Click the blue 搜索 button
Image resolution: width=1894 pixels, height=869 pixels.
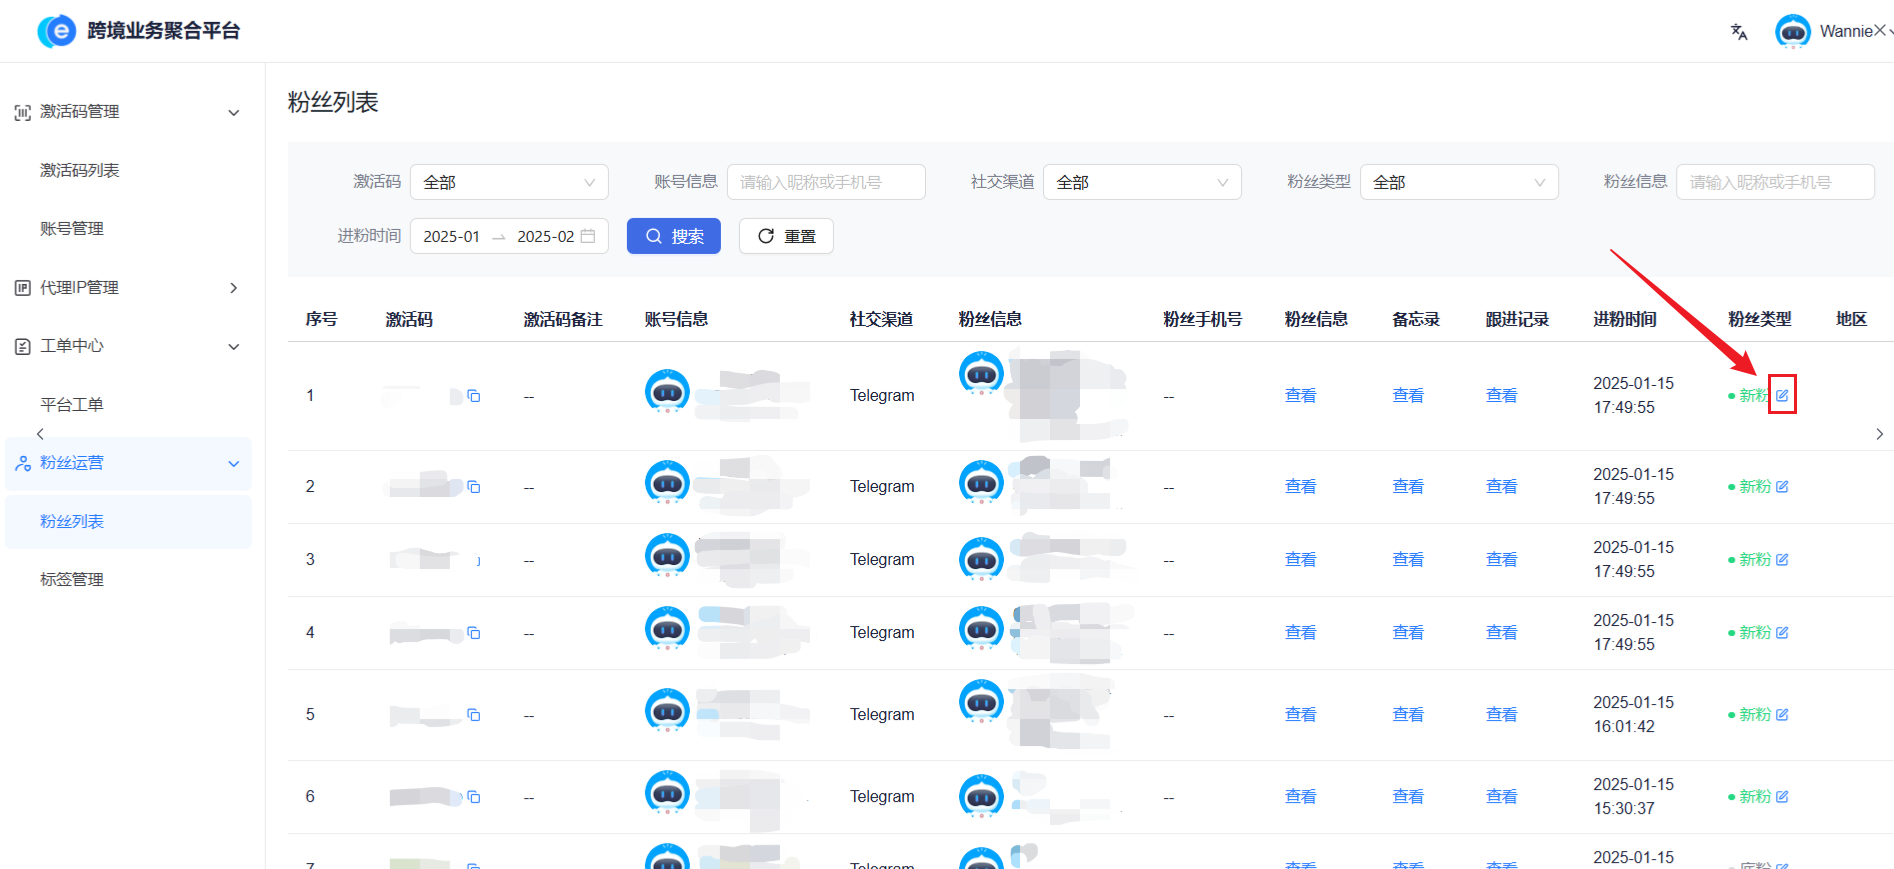click(x=673, y=236)
